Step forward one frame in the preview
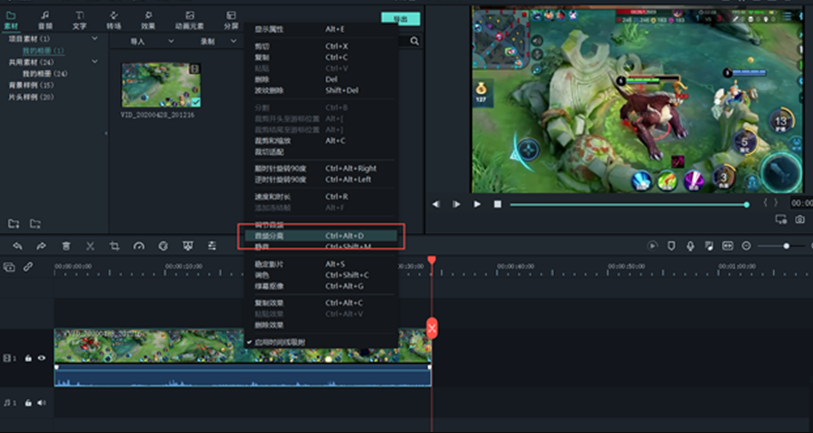The image size is (813, 433). coord(456,204)
